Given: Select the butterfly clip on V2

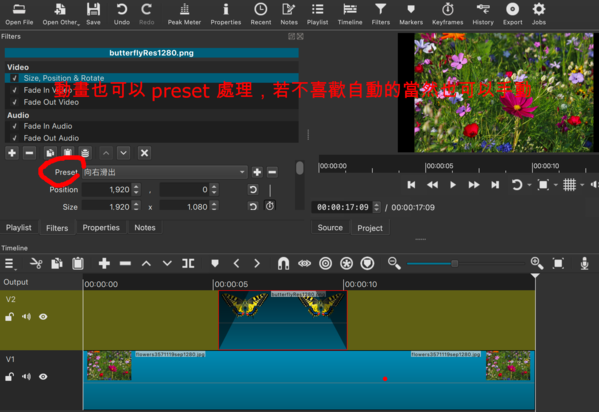Looking at the screenshot, I should coord(283,320).
